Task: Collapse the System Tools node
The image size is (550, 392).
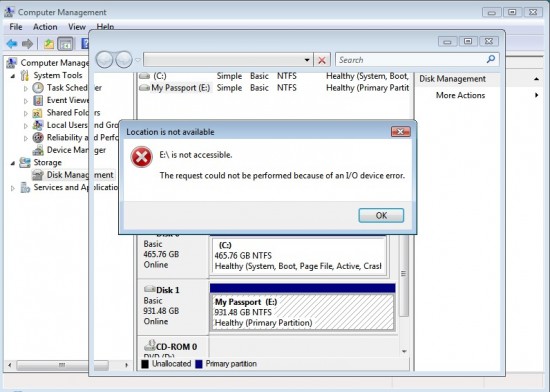Action: point(13,76)
